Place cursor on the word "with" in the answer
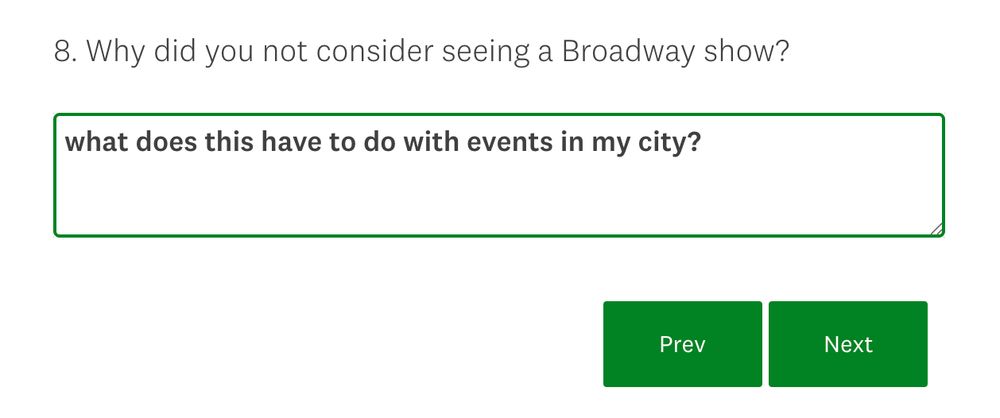Viewport: 1000px width, 418px height. tap(426, 142)
